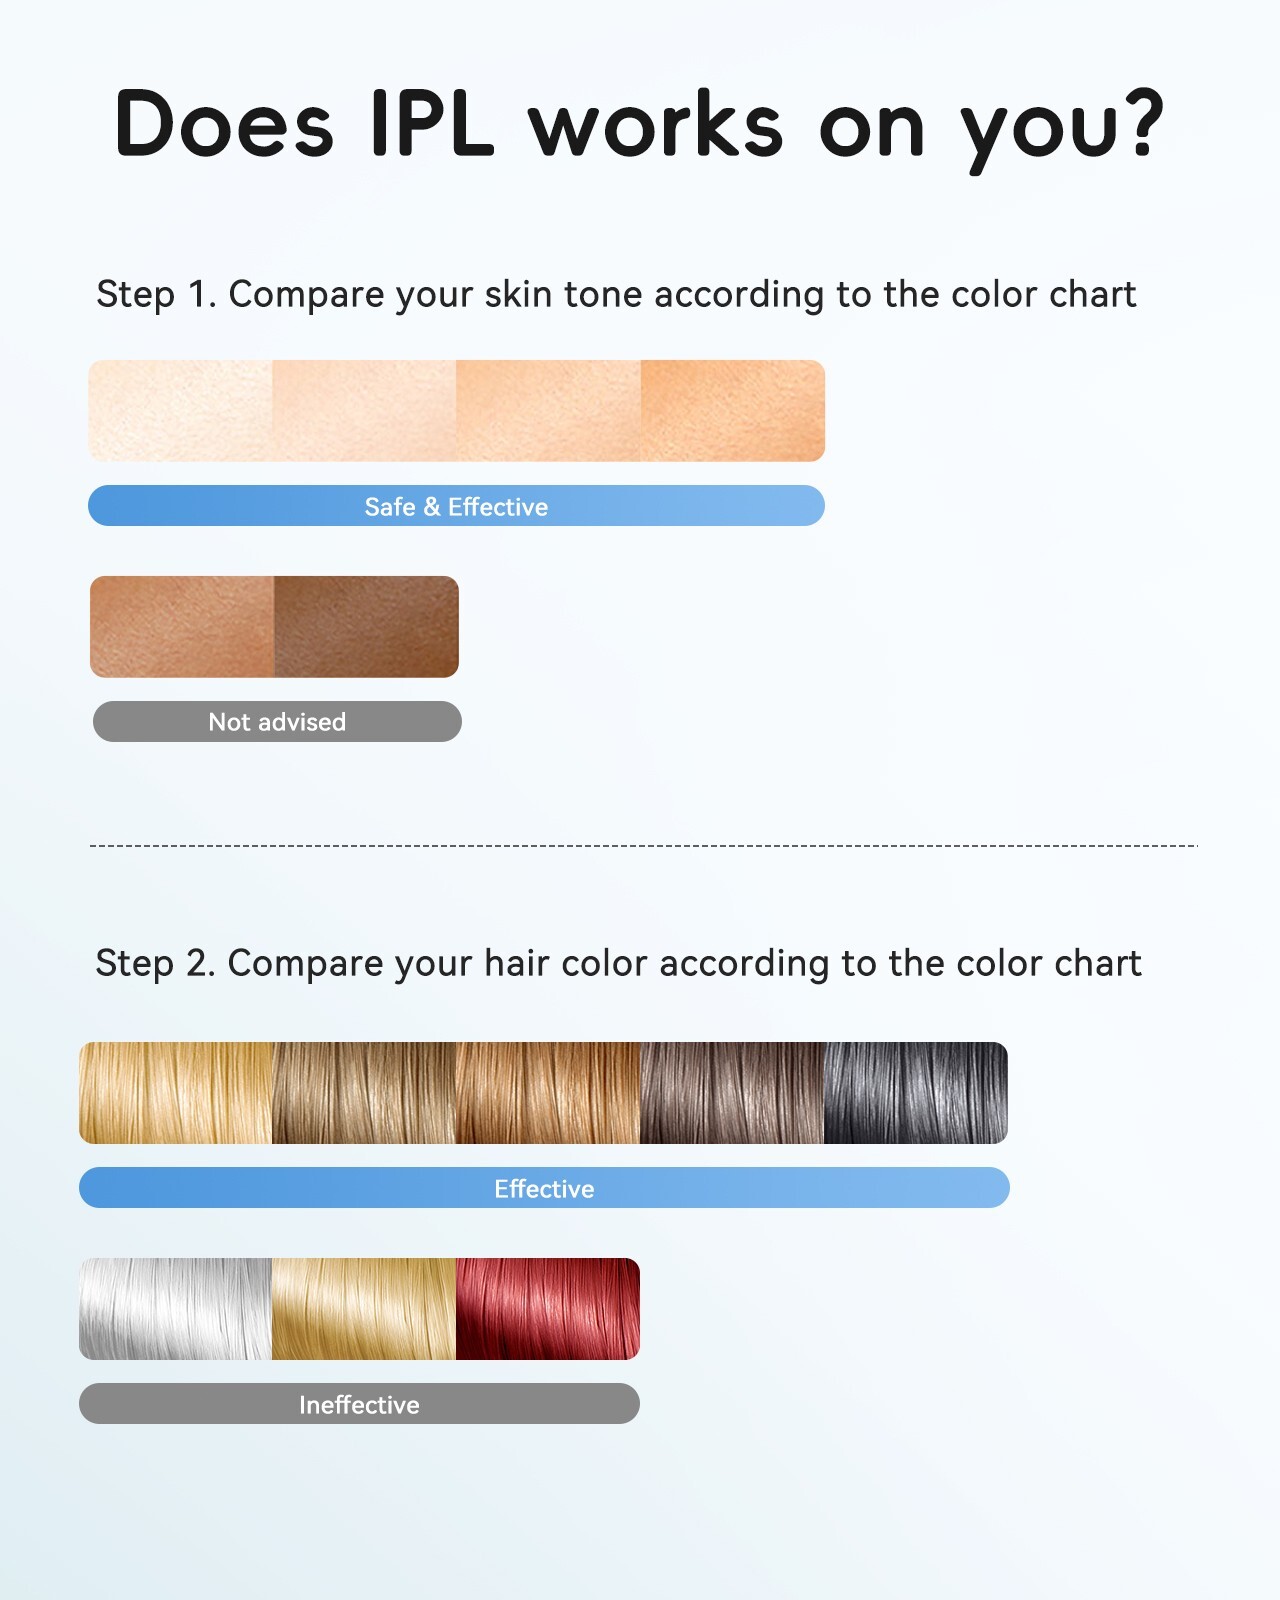This screenshot has height=1600, width=1280.
Task: Click the gray 'Not advised' label bar
Action: (x=277, y=722)
